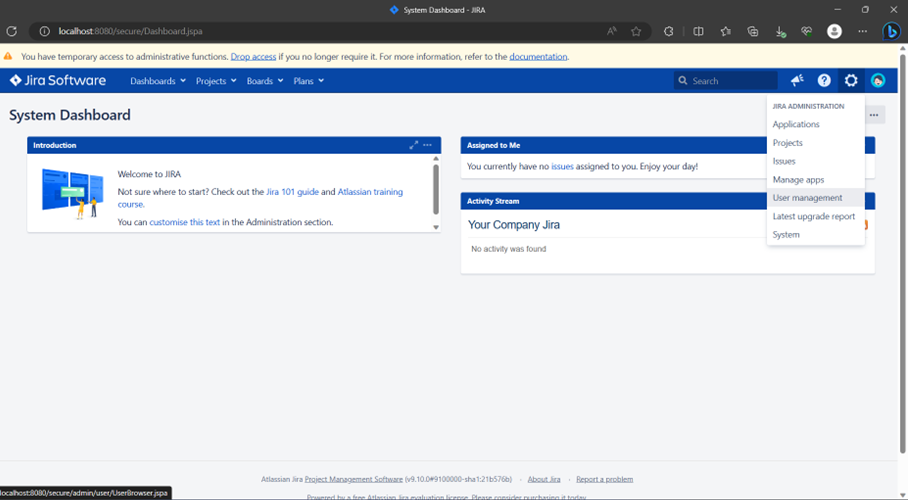Image resolution: width=908 pixels, height=500 pixels.
Task: Select System in administration menu
Action: [x=815, y=235]
